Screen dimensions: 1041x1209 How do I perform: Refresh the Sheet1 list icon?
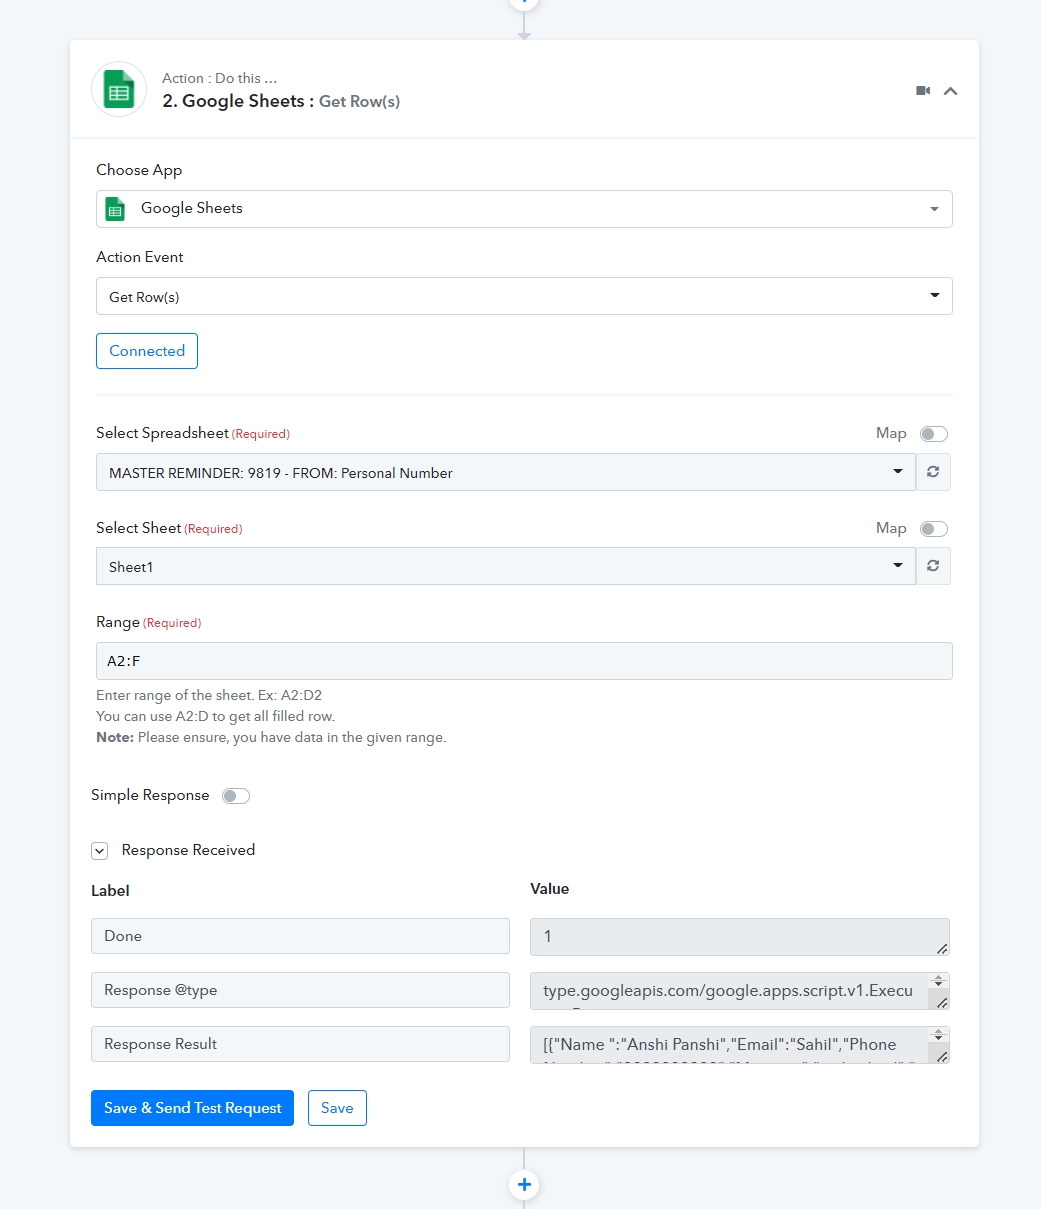[933, 566]
